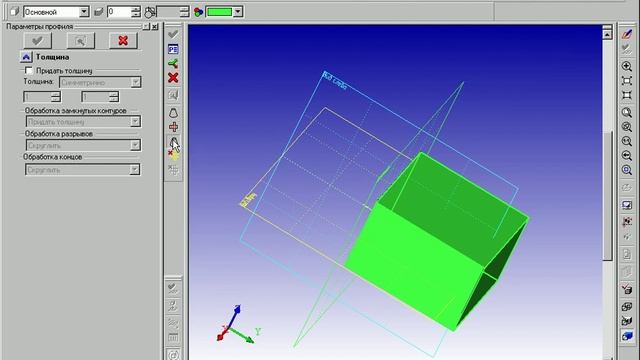
Task: Click the layer icon beside the Основной list
Action: [15, 12]
